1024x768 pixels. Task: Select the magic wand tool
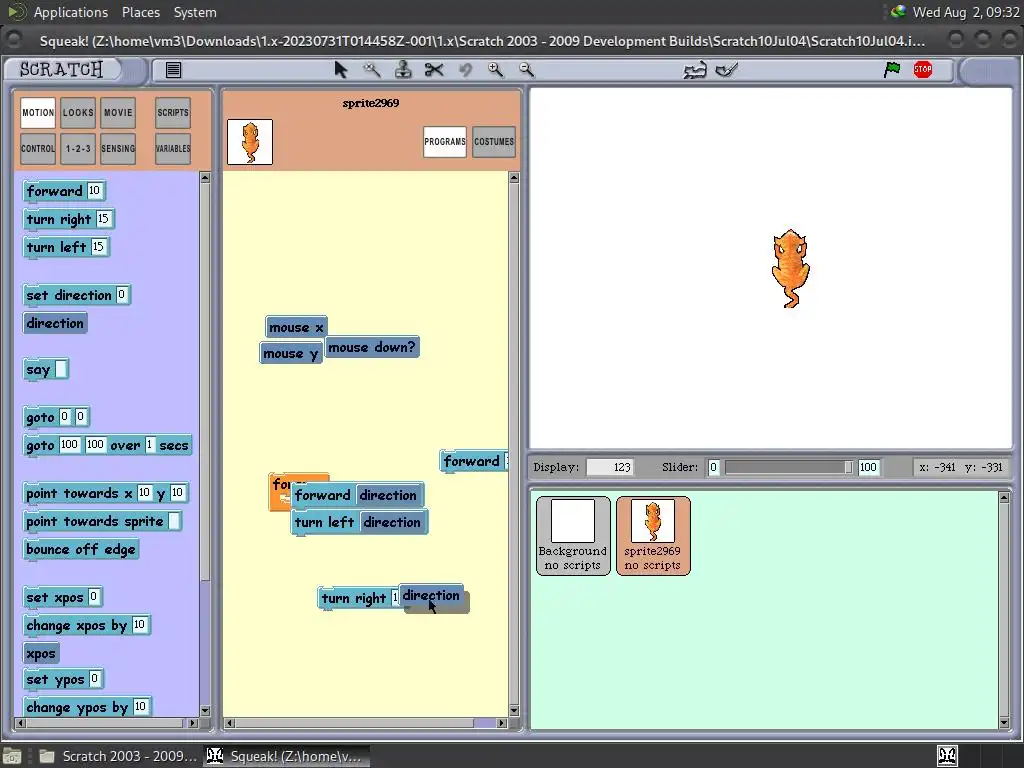tap(372, 70)
